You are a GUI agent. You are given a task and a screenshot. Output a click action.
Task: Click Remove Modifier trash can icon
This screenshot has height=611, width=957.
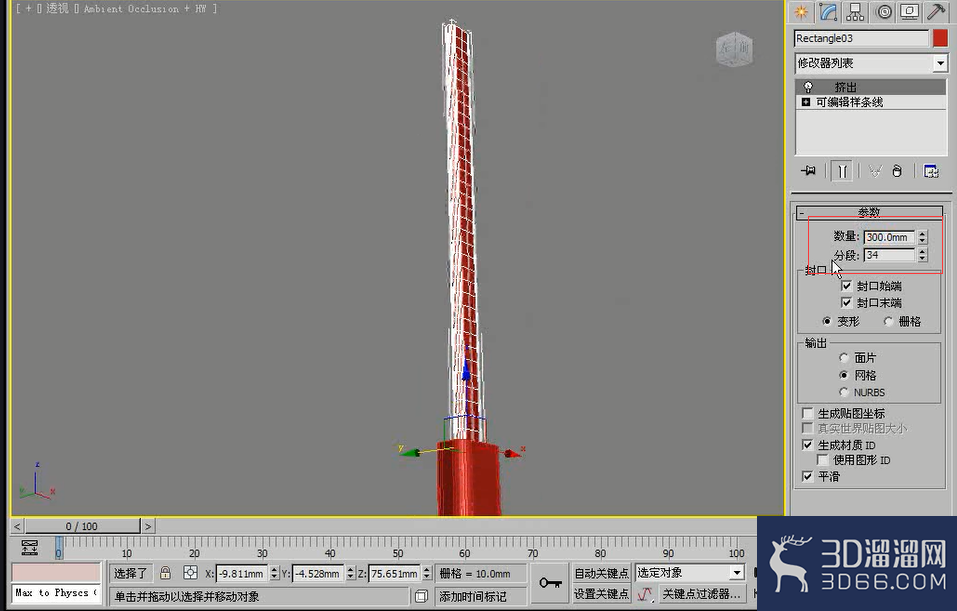[x=897, y=171]
